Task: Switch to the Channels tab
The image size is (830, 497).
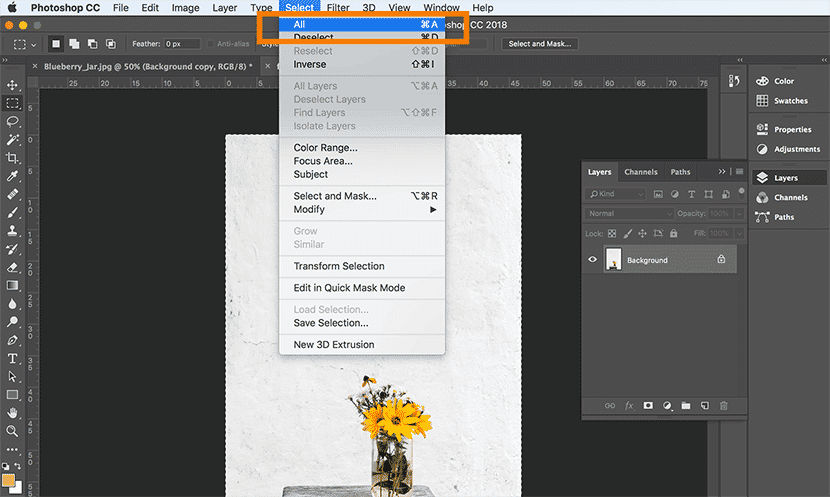Action: pos(641,172)
